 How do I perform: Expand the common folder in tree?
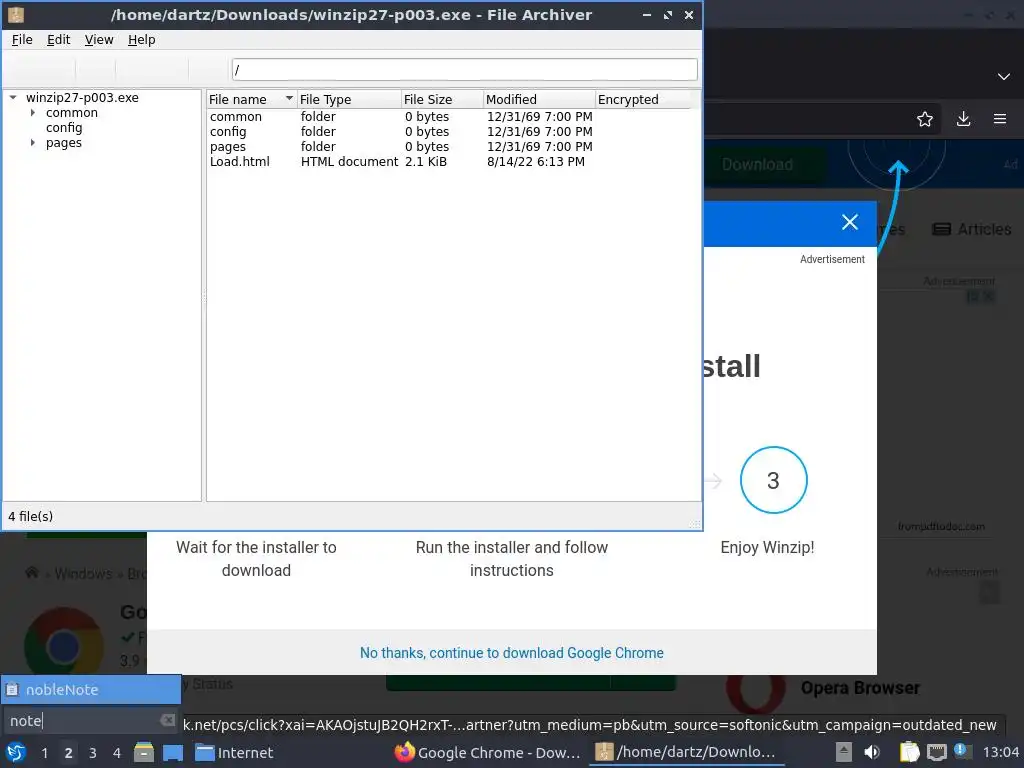33,112
